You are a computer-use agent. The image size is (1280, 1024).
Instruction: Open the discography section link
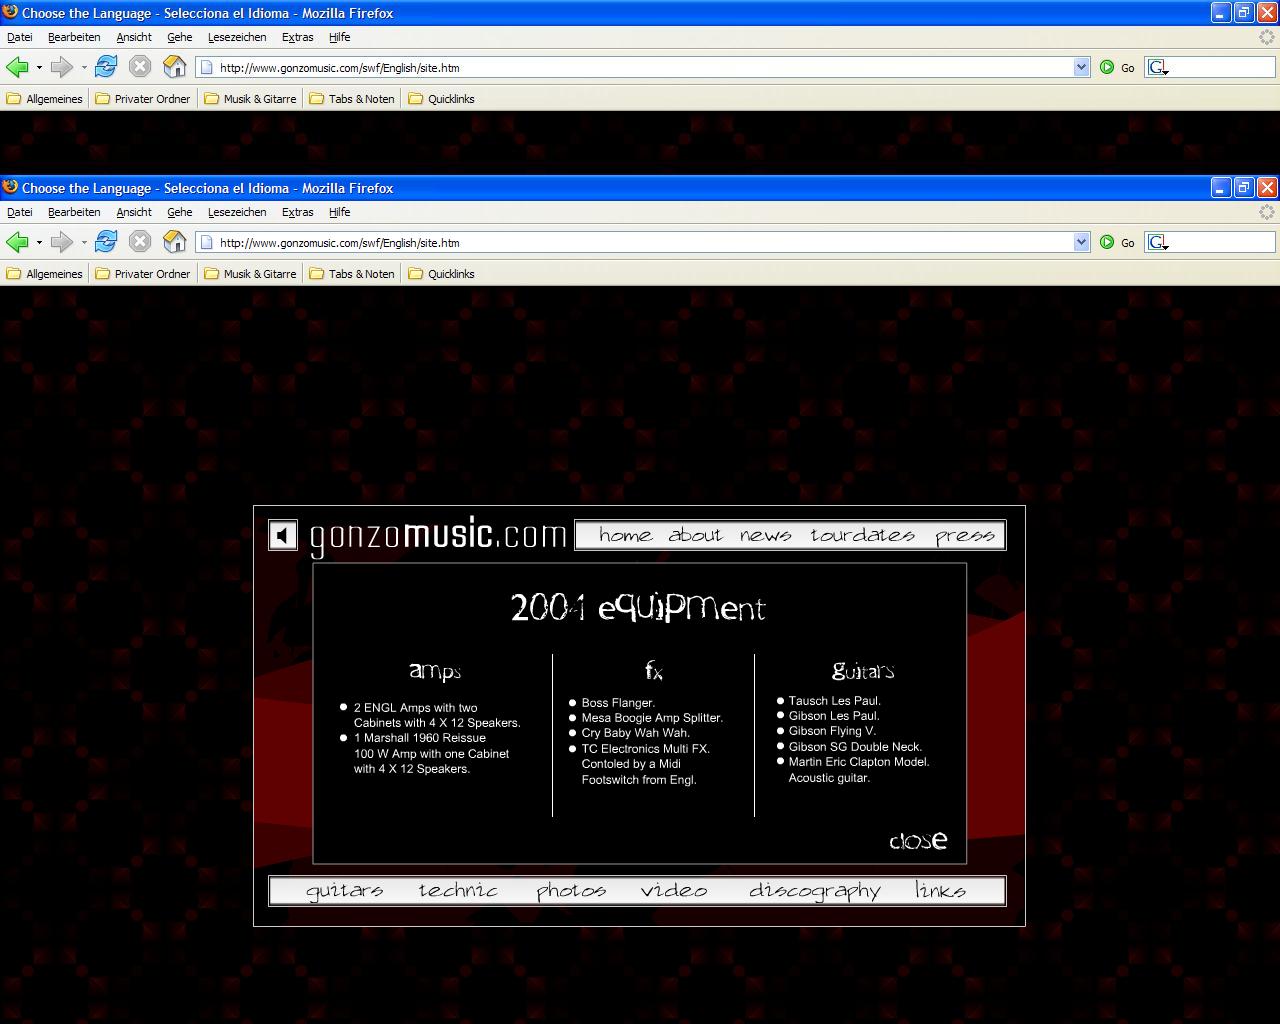[814, 891]
